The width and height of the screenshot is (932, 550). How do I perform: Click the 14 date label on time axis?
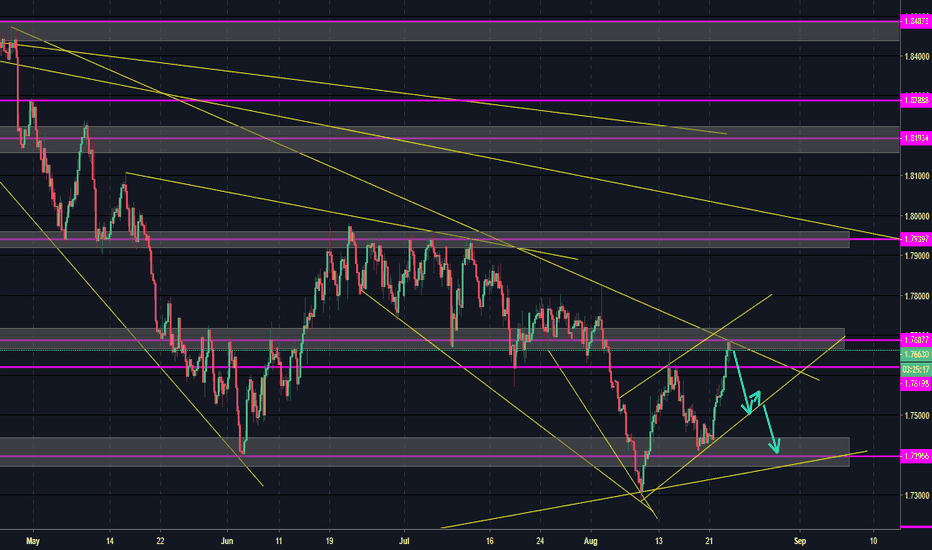point(110,541)
